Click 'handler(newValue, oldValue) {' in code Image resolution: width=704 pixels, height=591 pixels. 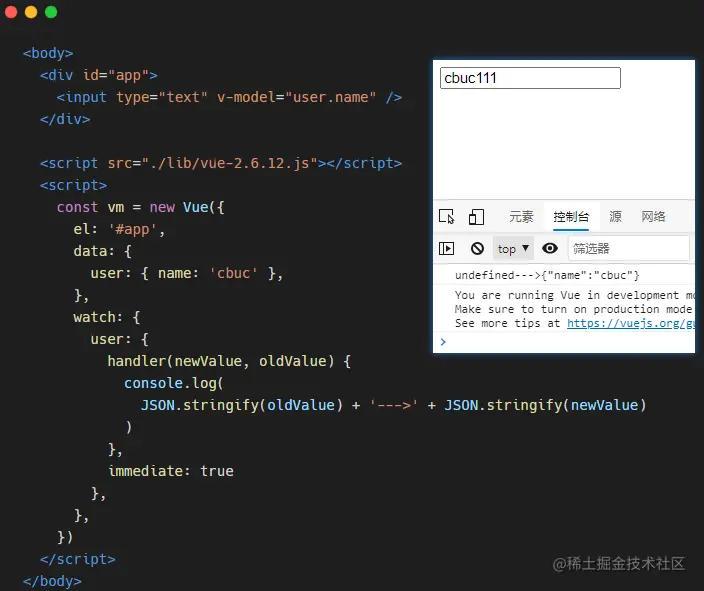click(x=229, y=361)
